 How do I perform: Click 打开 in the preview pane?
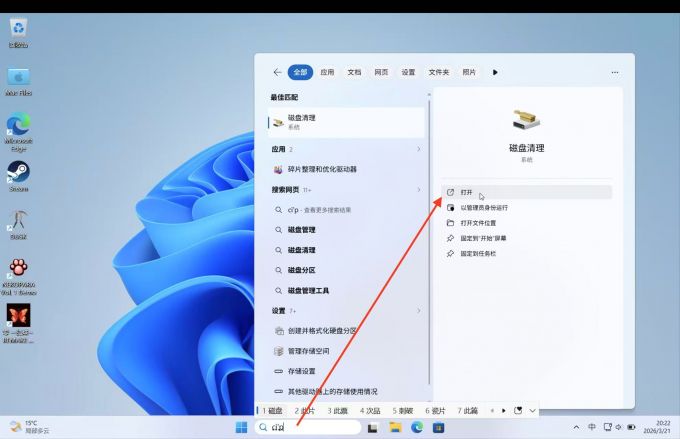click(x=526, y=192)
